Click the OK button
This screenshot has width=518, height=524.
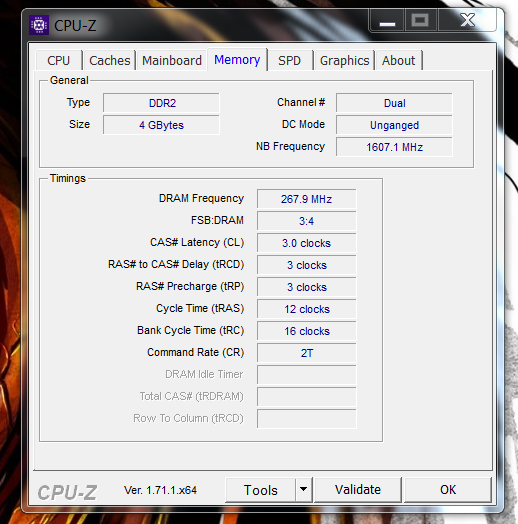point(448,490)
